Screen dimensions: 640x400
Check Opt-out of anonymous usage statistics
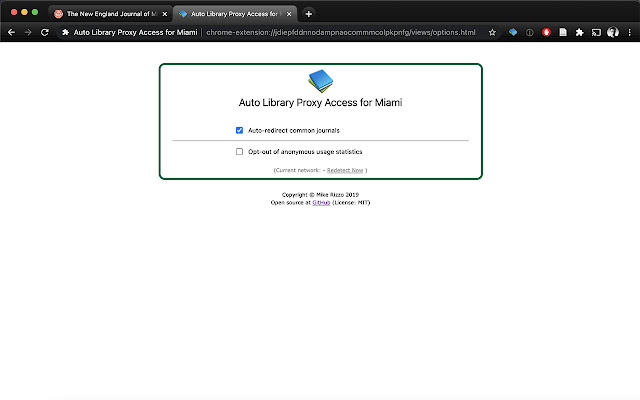(239, 151)
